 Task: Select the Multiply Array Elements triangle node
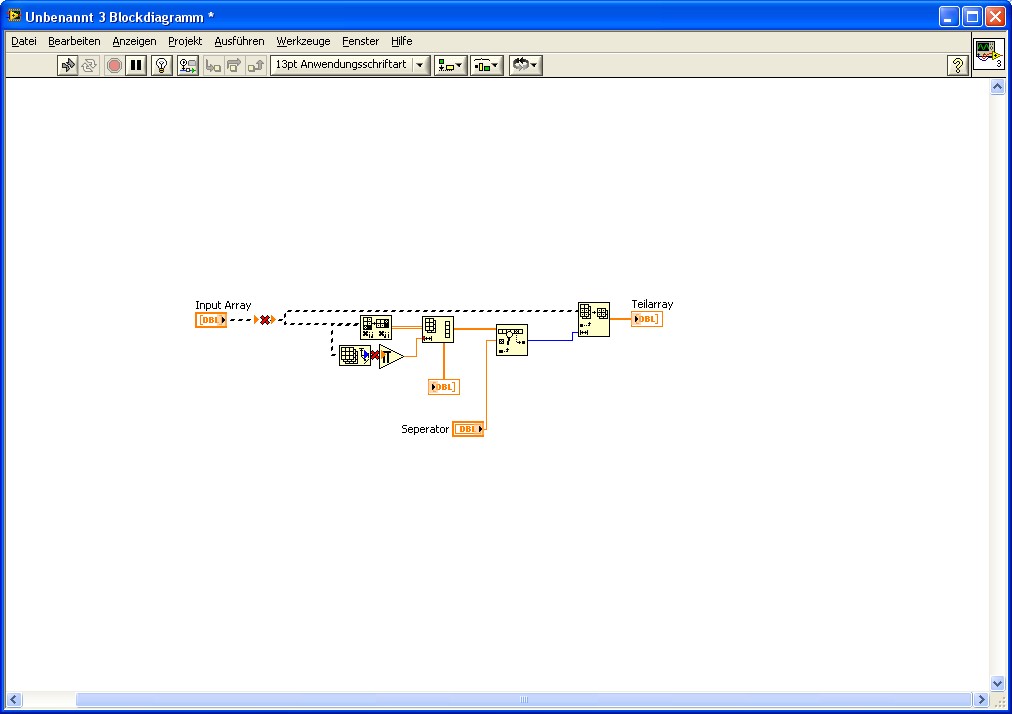391,357
